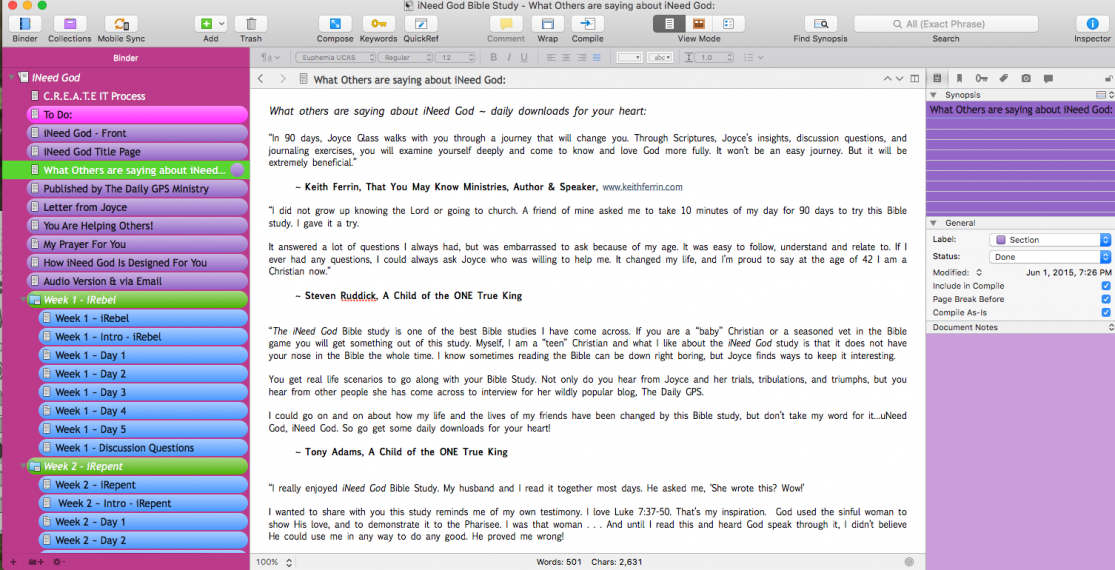1115x570 pixels.
Task: Open the Label dropdown showing Section
Action: pos(1050,240)
